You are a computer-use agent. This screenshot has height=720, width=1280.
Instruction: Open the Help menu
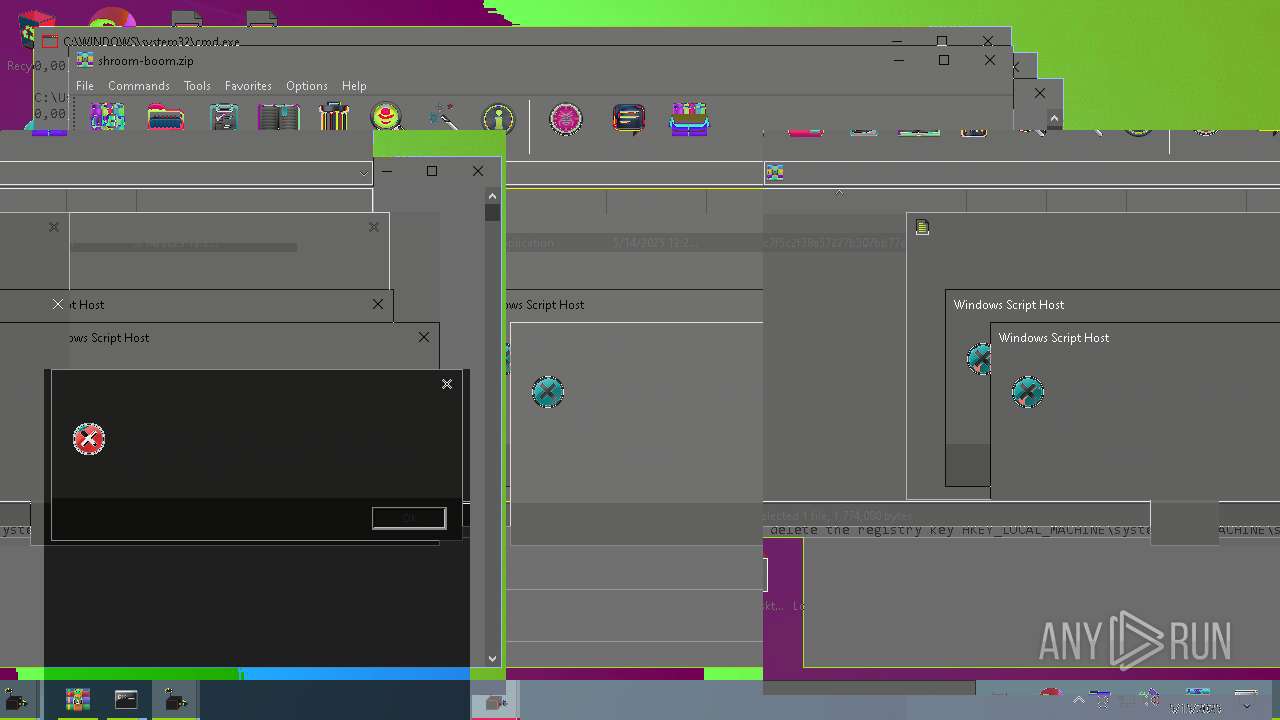coord(354,86)
